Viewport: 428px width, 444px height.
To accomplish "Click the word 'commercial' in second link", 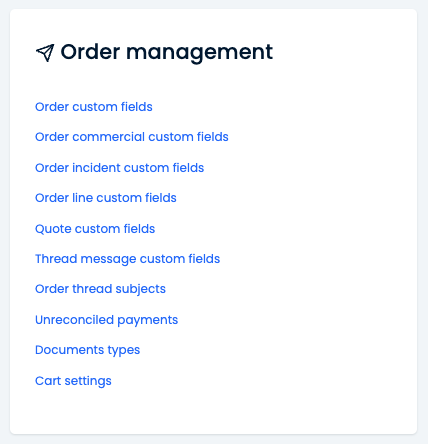I will pos(108,137).
